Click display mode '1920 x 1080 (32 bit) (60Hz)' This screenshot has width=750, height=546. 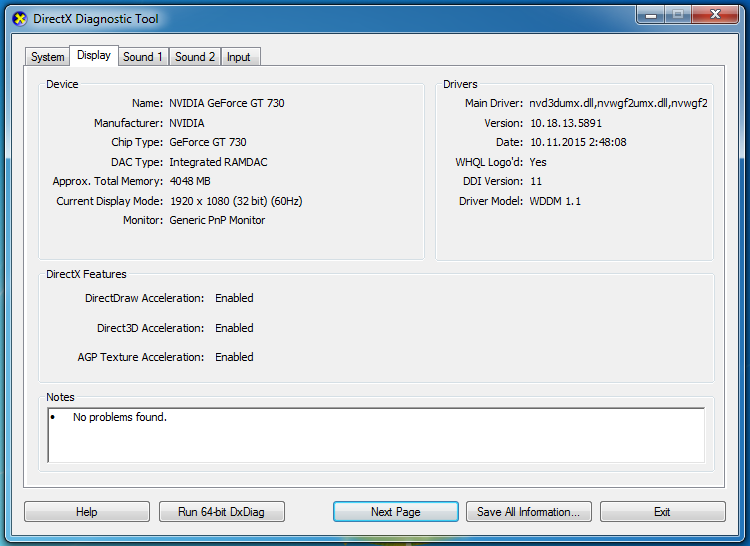pos(236,201)
